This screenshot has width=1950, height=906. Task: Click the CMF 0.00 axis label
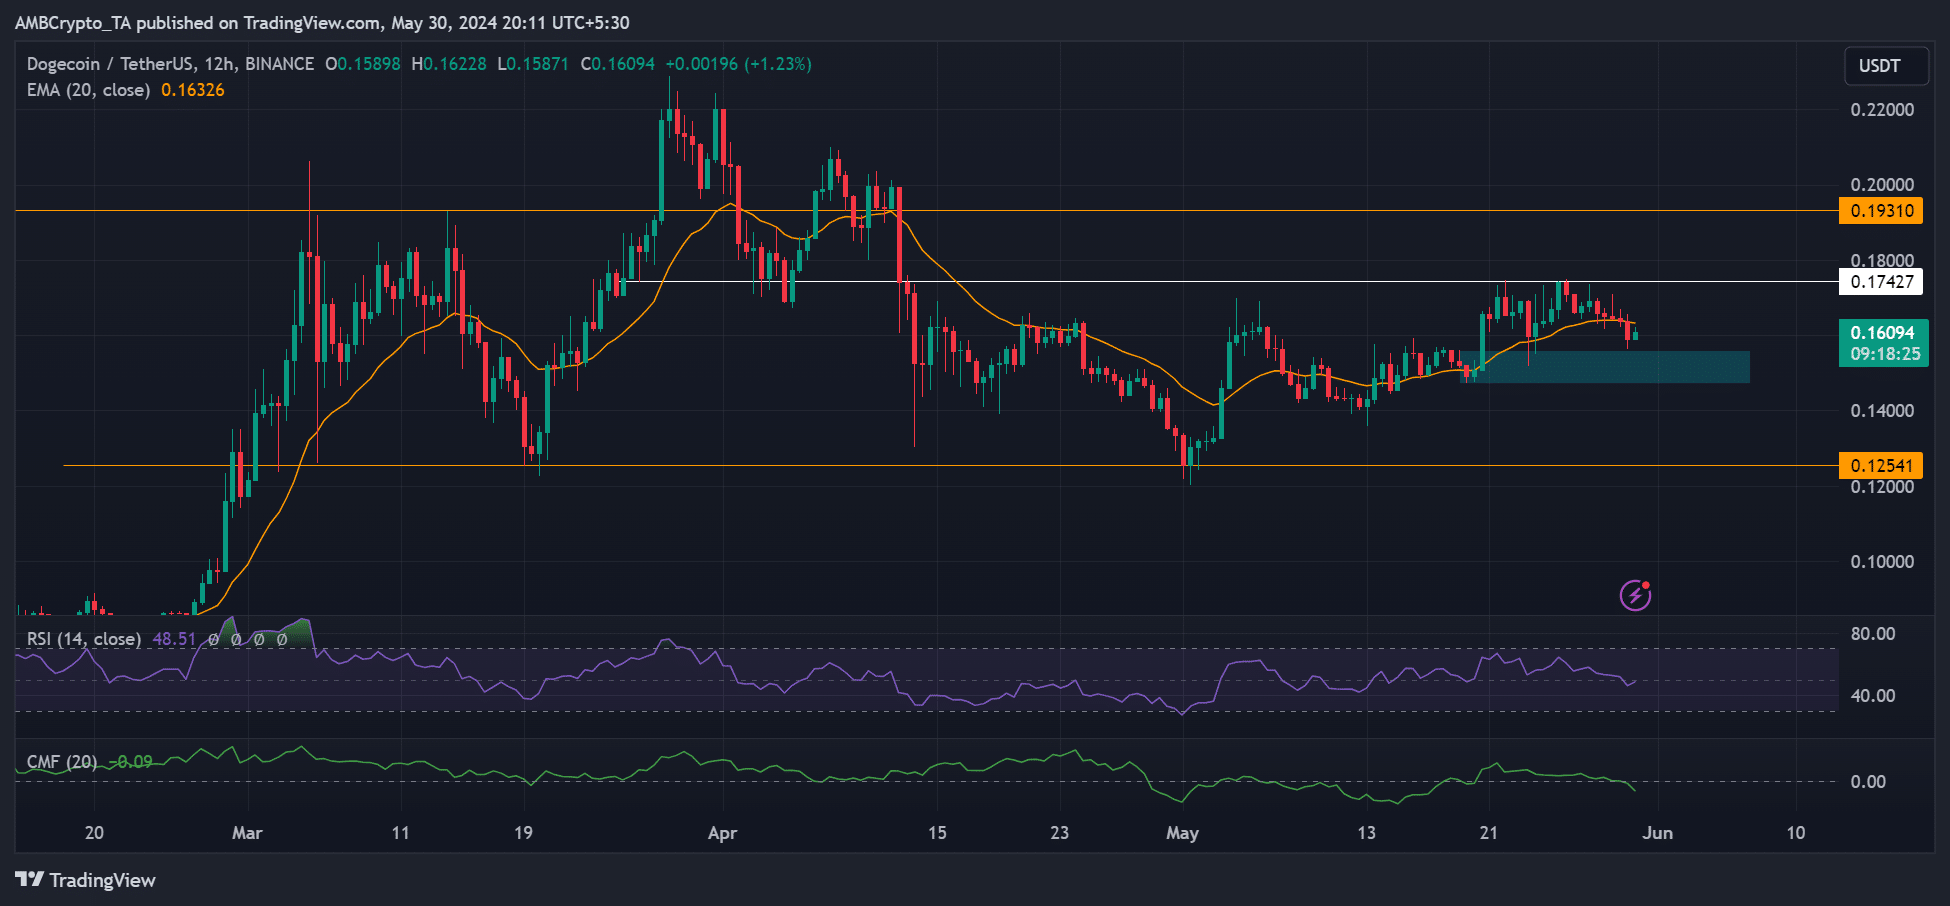coord(1868,782)
